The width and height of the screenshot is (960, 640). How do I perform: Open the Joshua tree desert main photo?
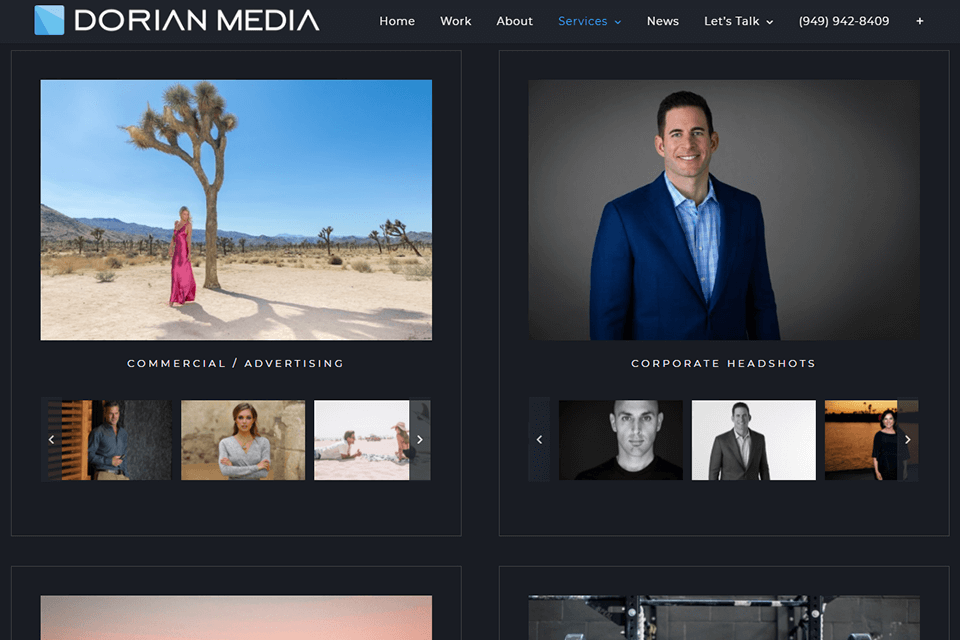point(236,209)
